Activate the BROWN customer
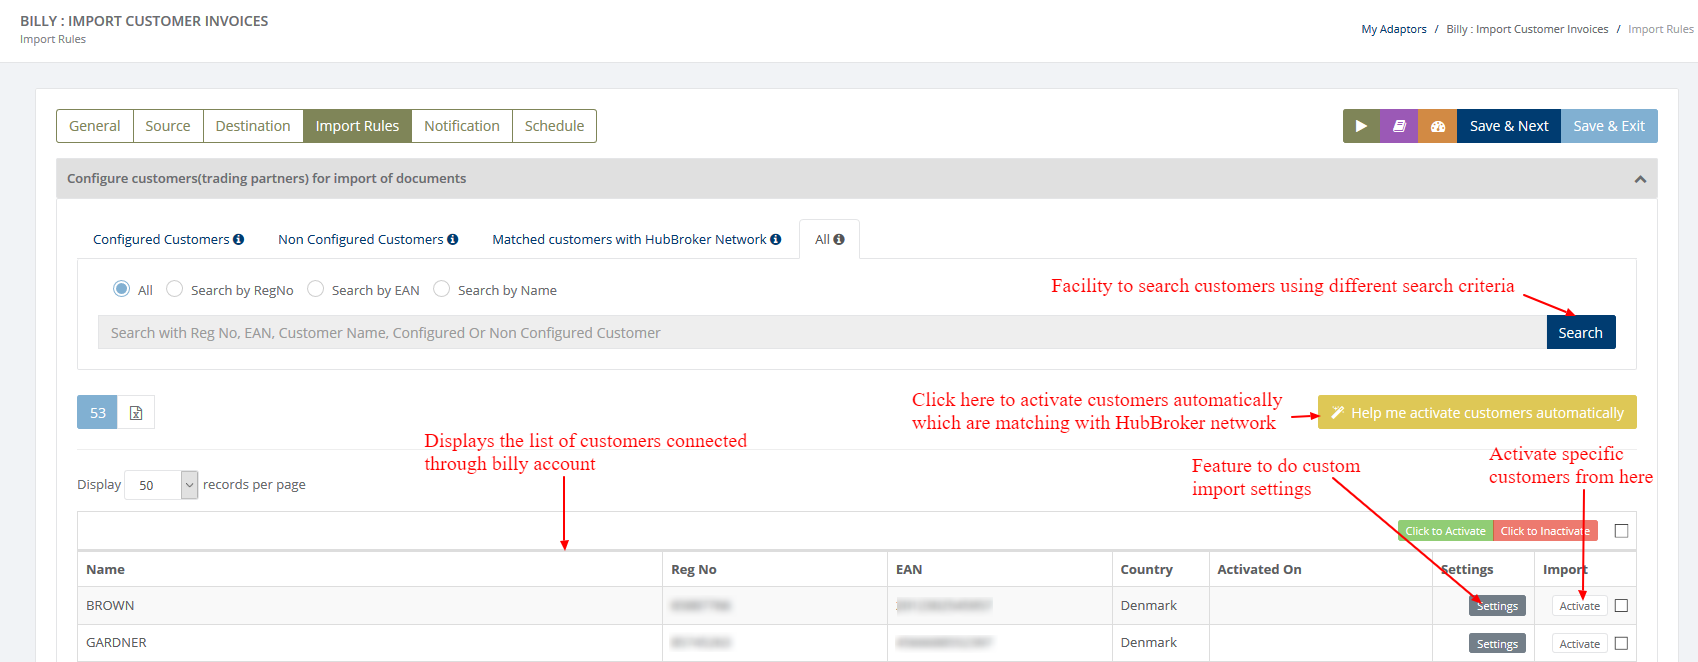 [x=1579, y=606]
